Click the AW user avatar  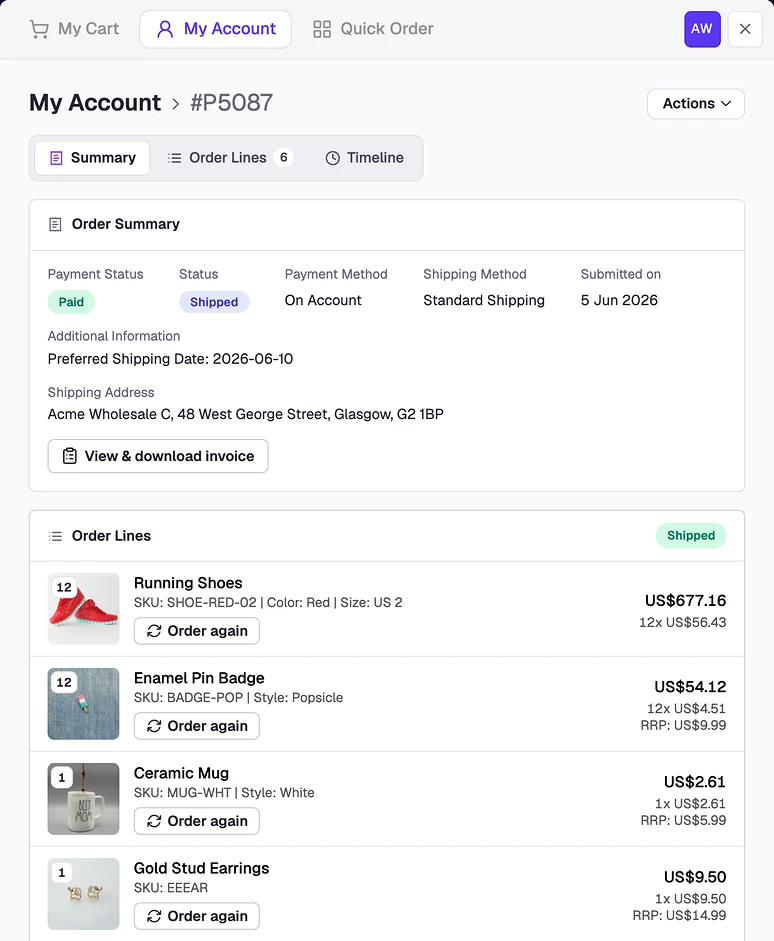coord(702,29)
